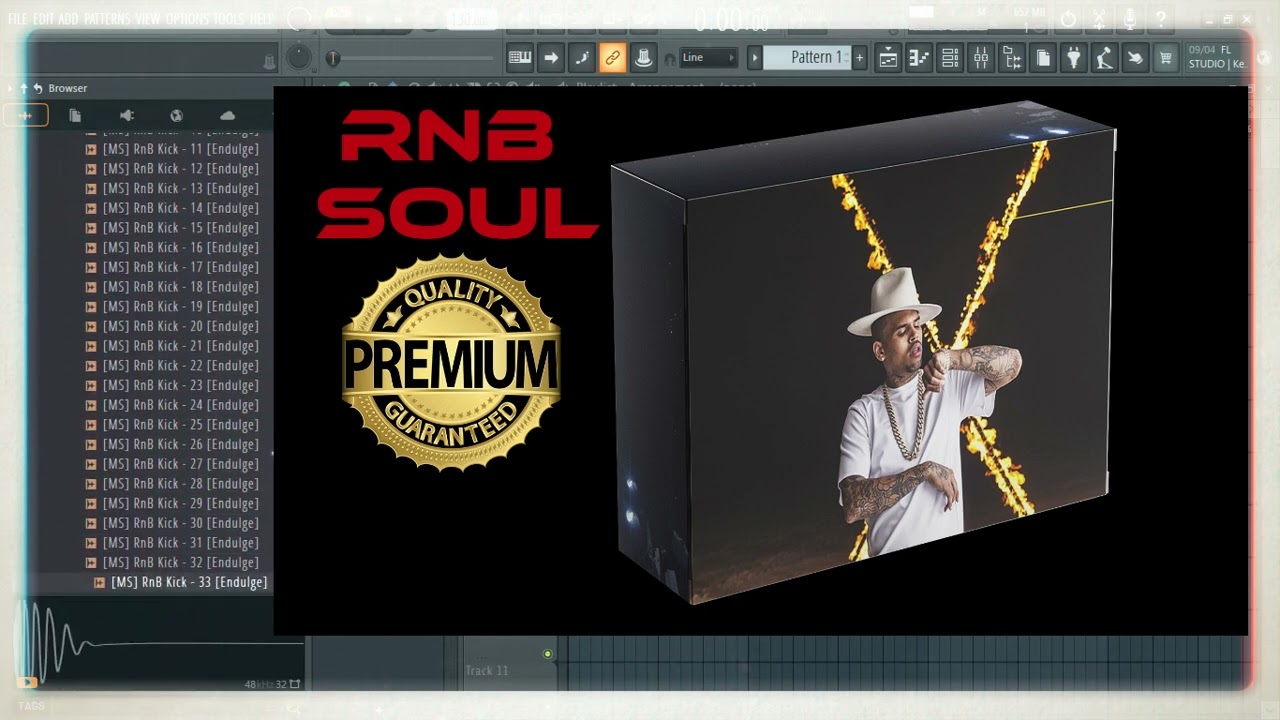Open the FILE menu
The height and width of the screenshot is (720, 1280).
(x=18, y=19)
